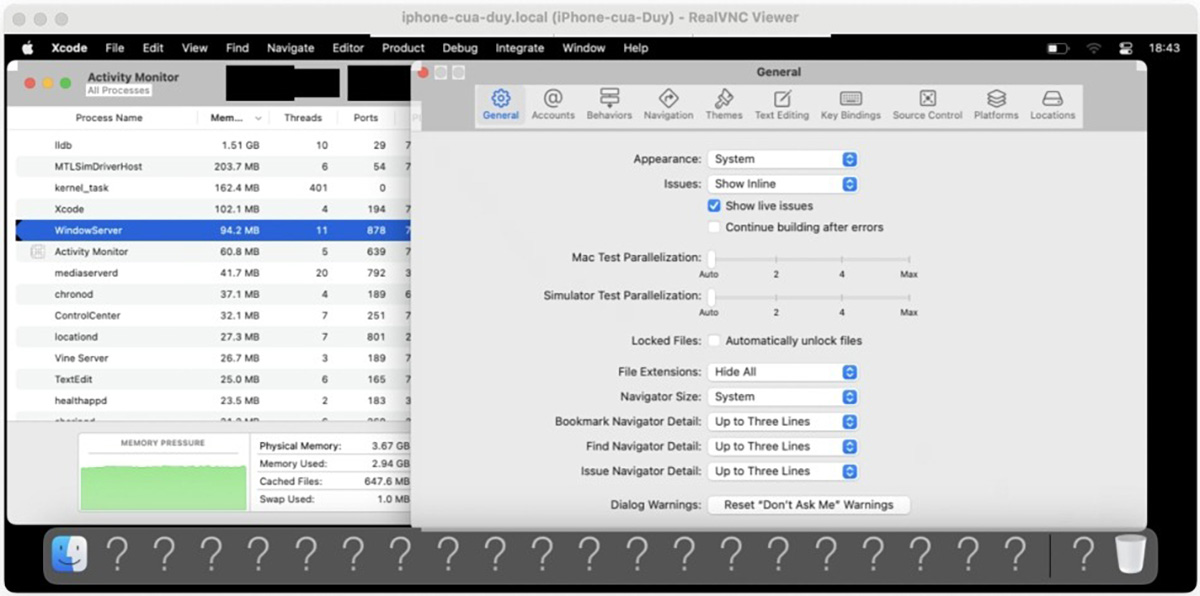Click the Ports column header
Screen dimensions: 1200x596
pos(366,118)
